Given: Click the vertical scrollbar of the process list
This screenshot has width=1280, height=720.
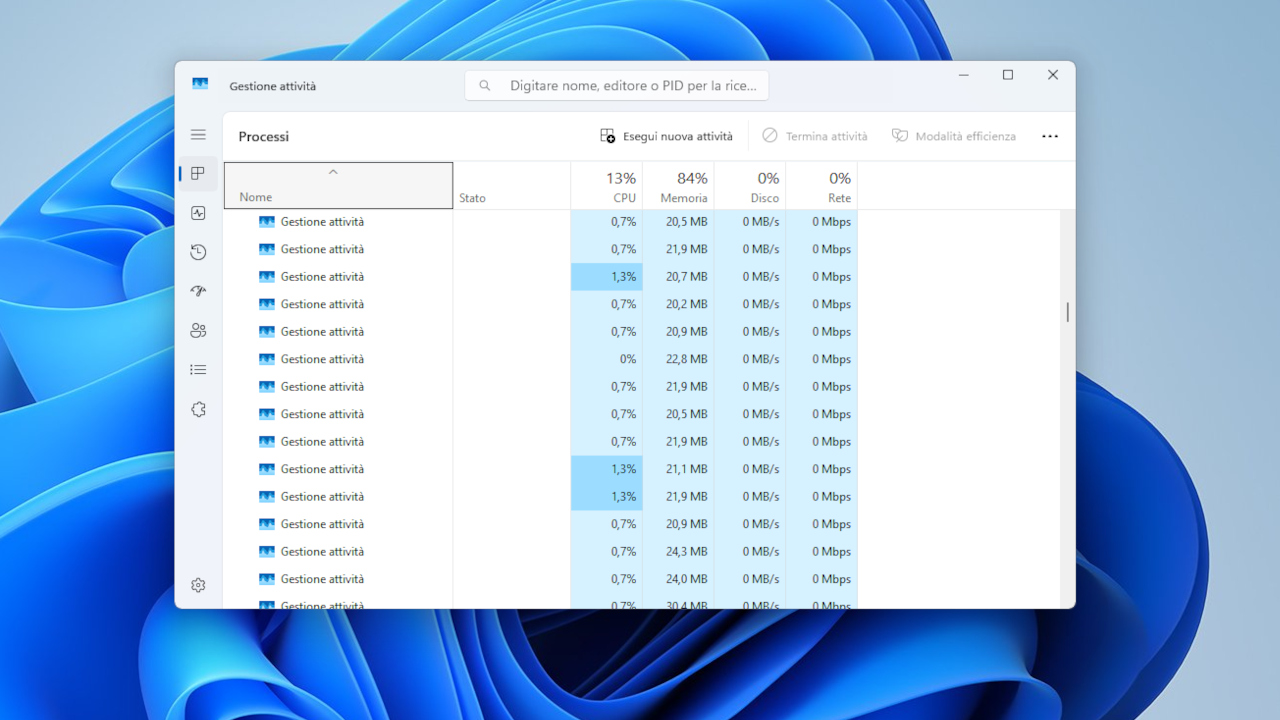Looking at the screenshot, I should tap(1066, 312).
